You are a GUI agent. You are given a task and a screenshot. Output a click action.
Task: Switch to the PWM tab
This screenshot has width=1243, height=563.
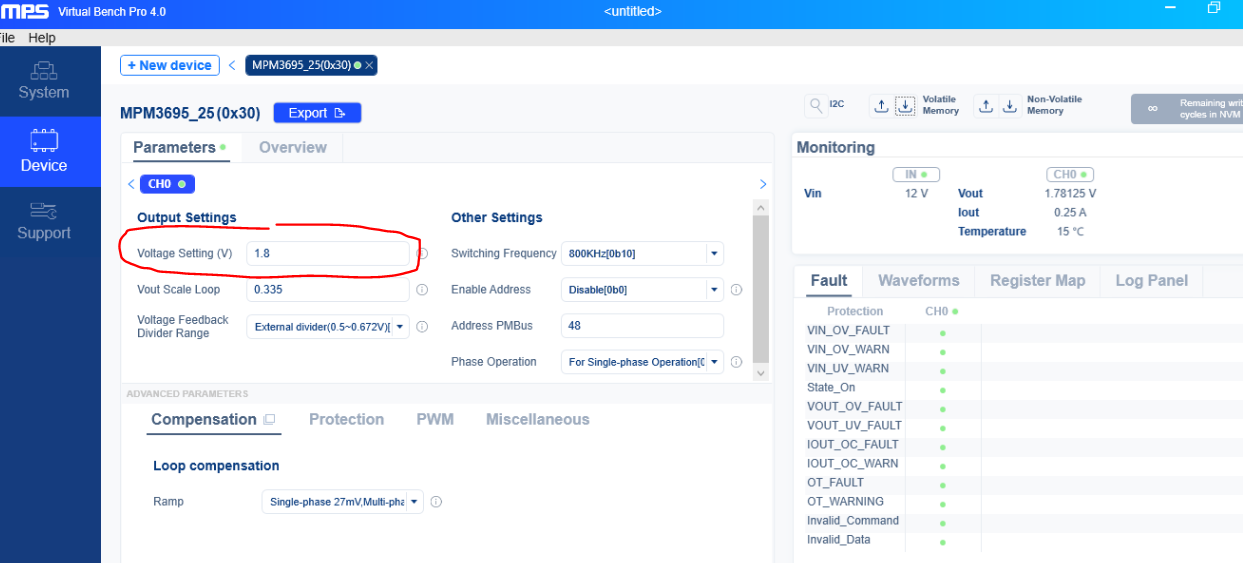[x=435, y=420]
